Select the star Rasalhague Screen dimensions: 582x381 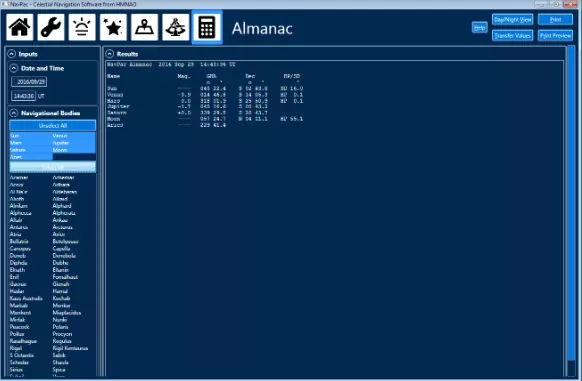(23, 341)
